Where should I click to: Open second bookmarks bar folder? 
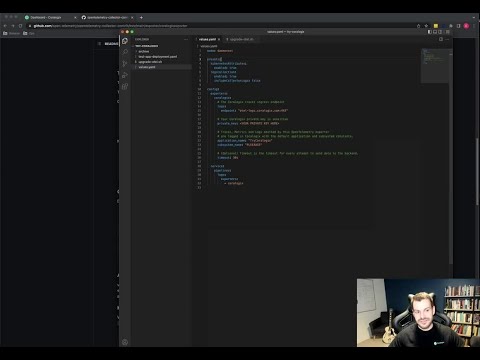tap(29, 33)
